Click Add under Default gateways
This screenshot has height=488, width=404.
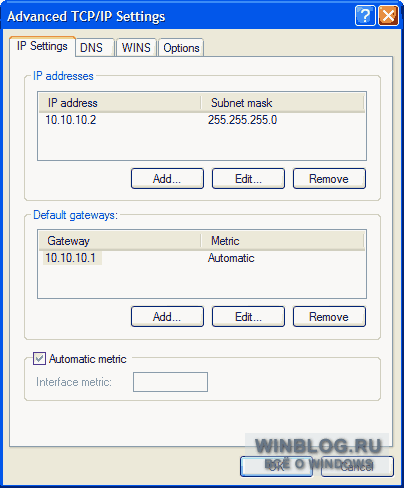167,317
